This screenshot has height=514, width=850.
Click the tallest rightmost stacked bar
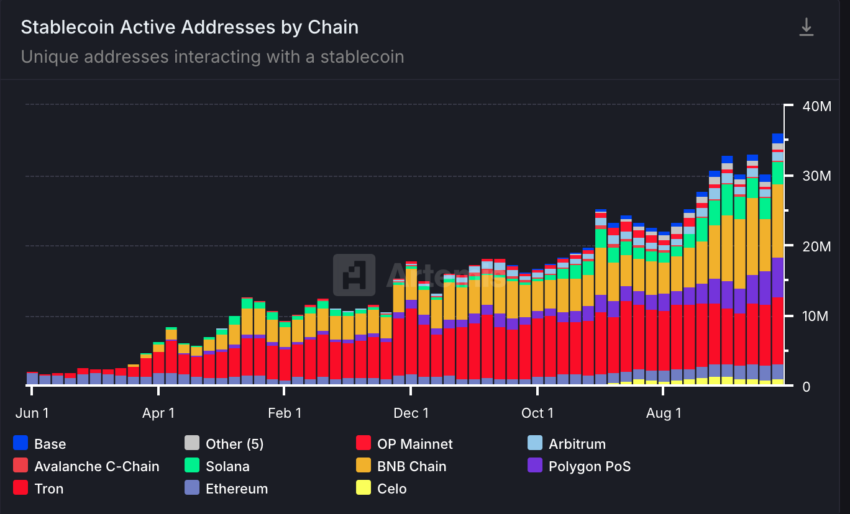(x=778, y=259)
